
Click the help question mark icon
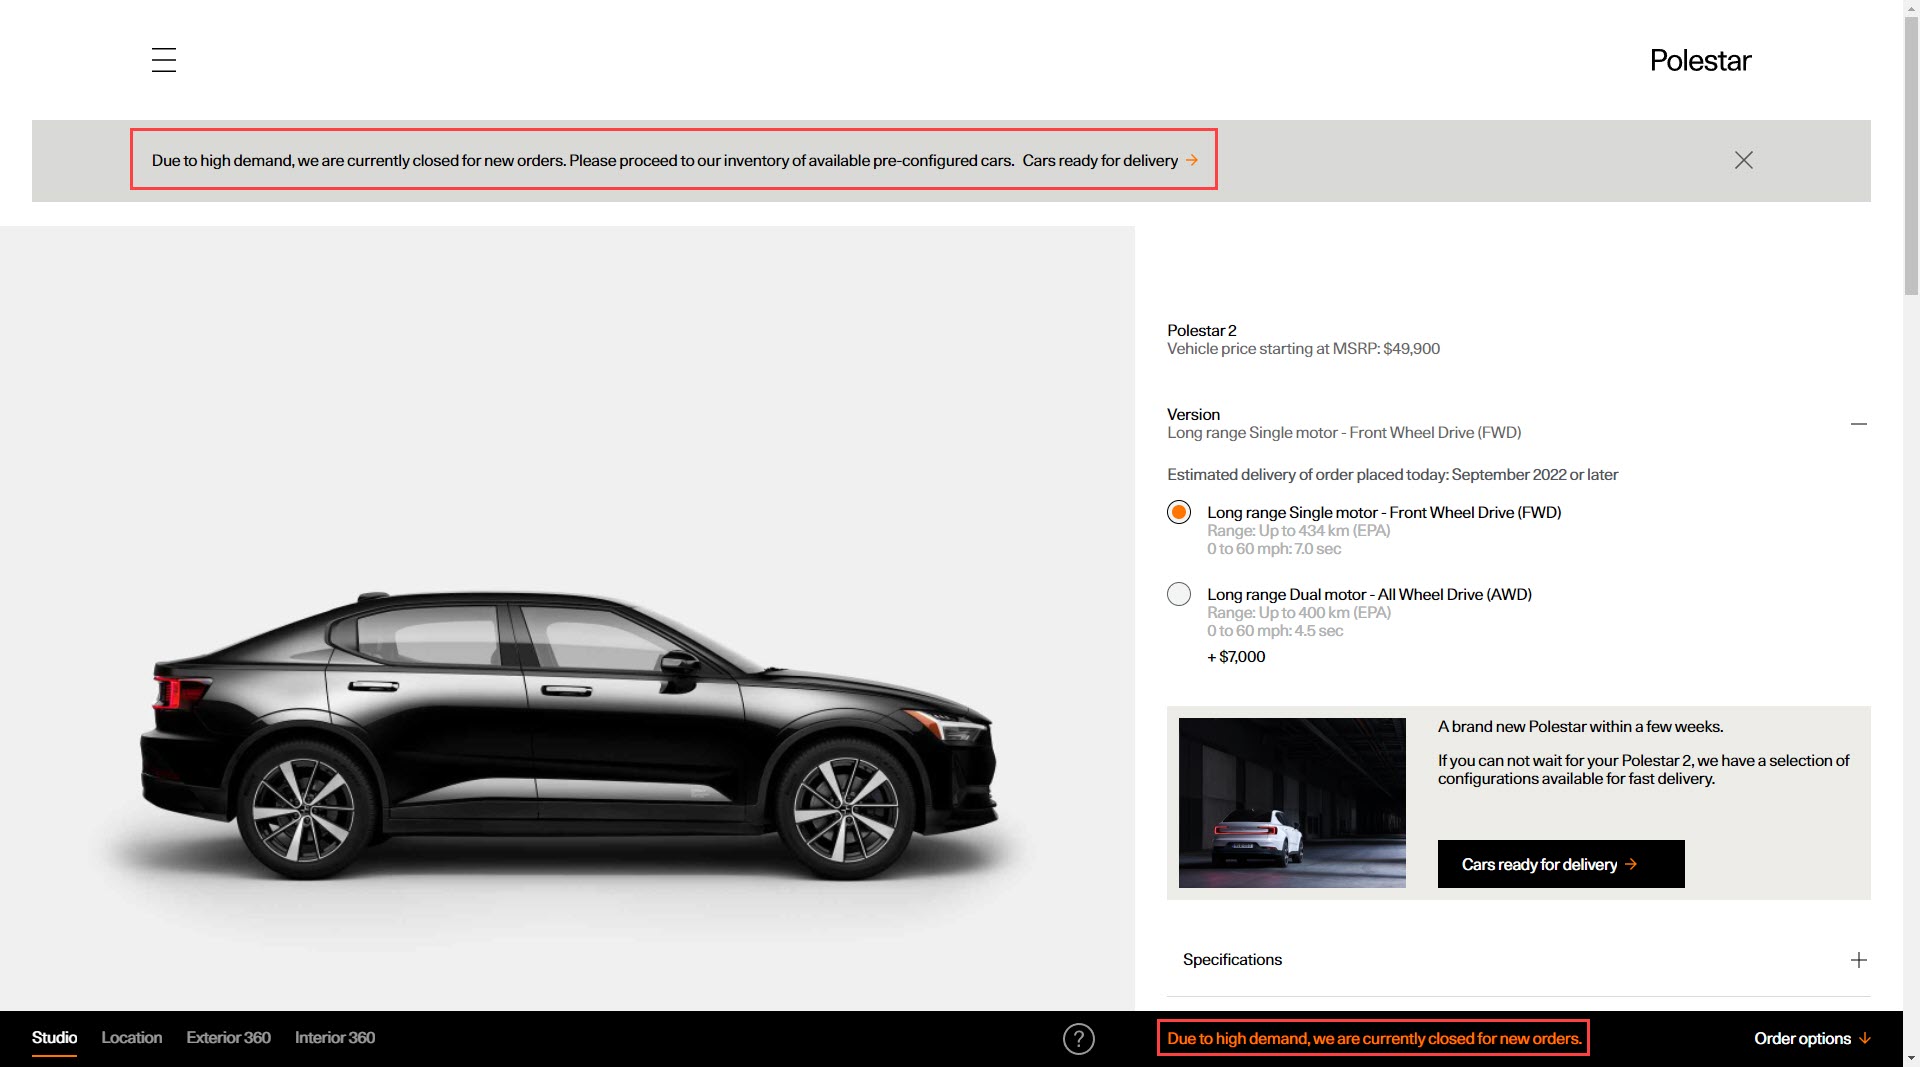click(x=1078, y=1039)
